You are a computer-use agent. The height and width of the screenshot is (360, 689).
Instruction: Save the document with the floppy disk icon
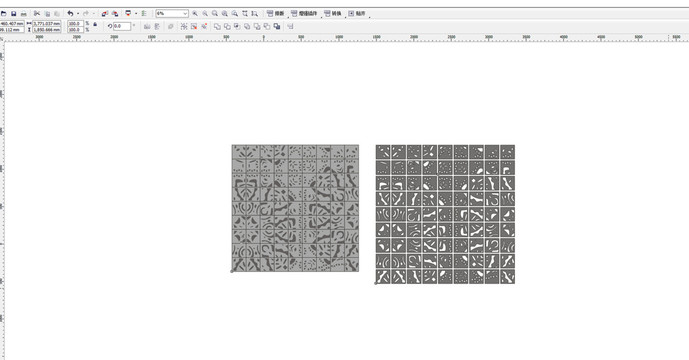pos(14,14)
